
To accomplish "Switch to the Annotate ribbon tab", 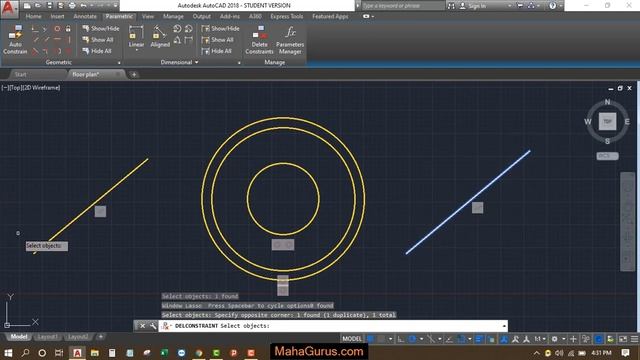I will coord(85,16).
